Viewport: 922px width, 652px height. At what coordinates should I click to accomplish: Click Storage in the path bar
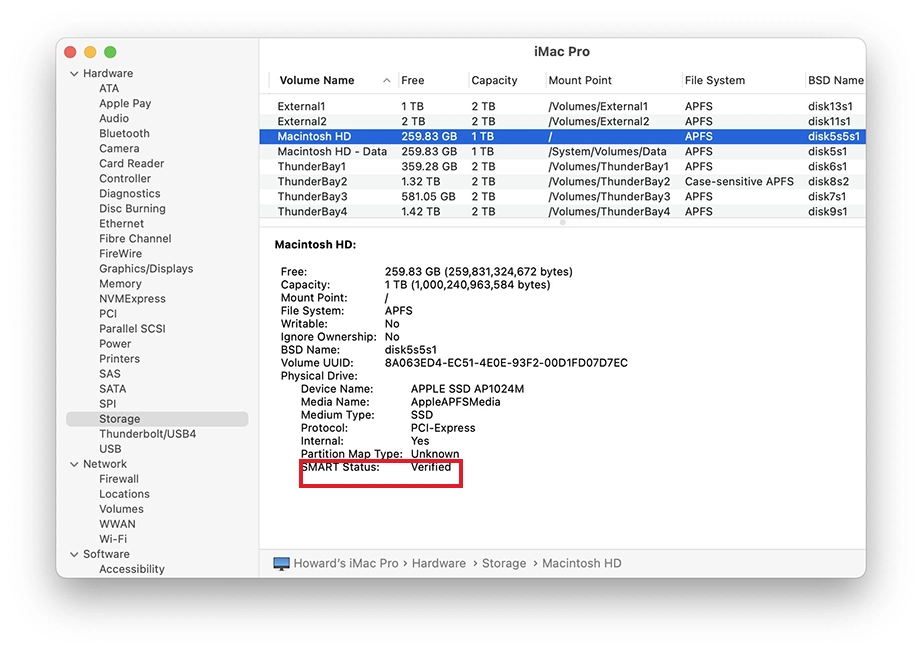click(x=504, y=563)
